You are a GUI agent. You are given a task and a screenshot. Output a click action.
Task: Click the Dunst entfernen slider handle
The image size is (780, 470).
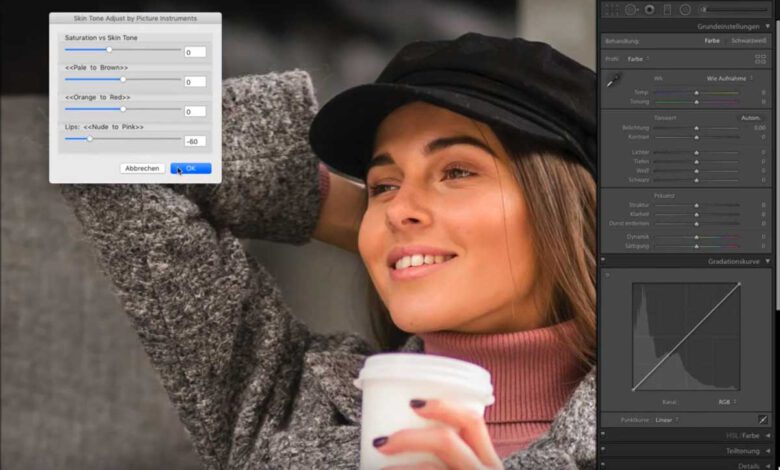696,224
